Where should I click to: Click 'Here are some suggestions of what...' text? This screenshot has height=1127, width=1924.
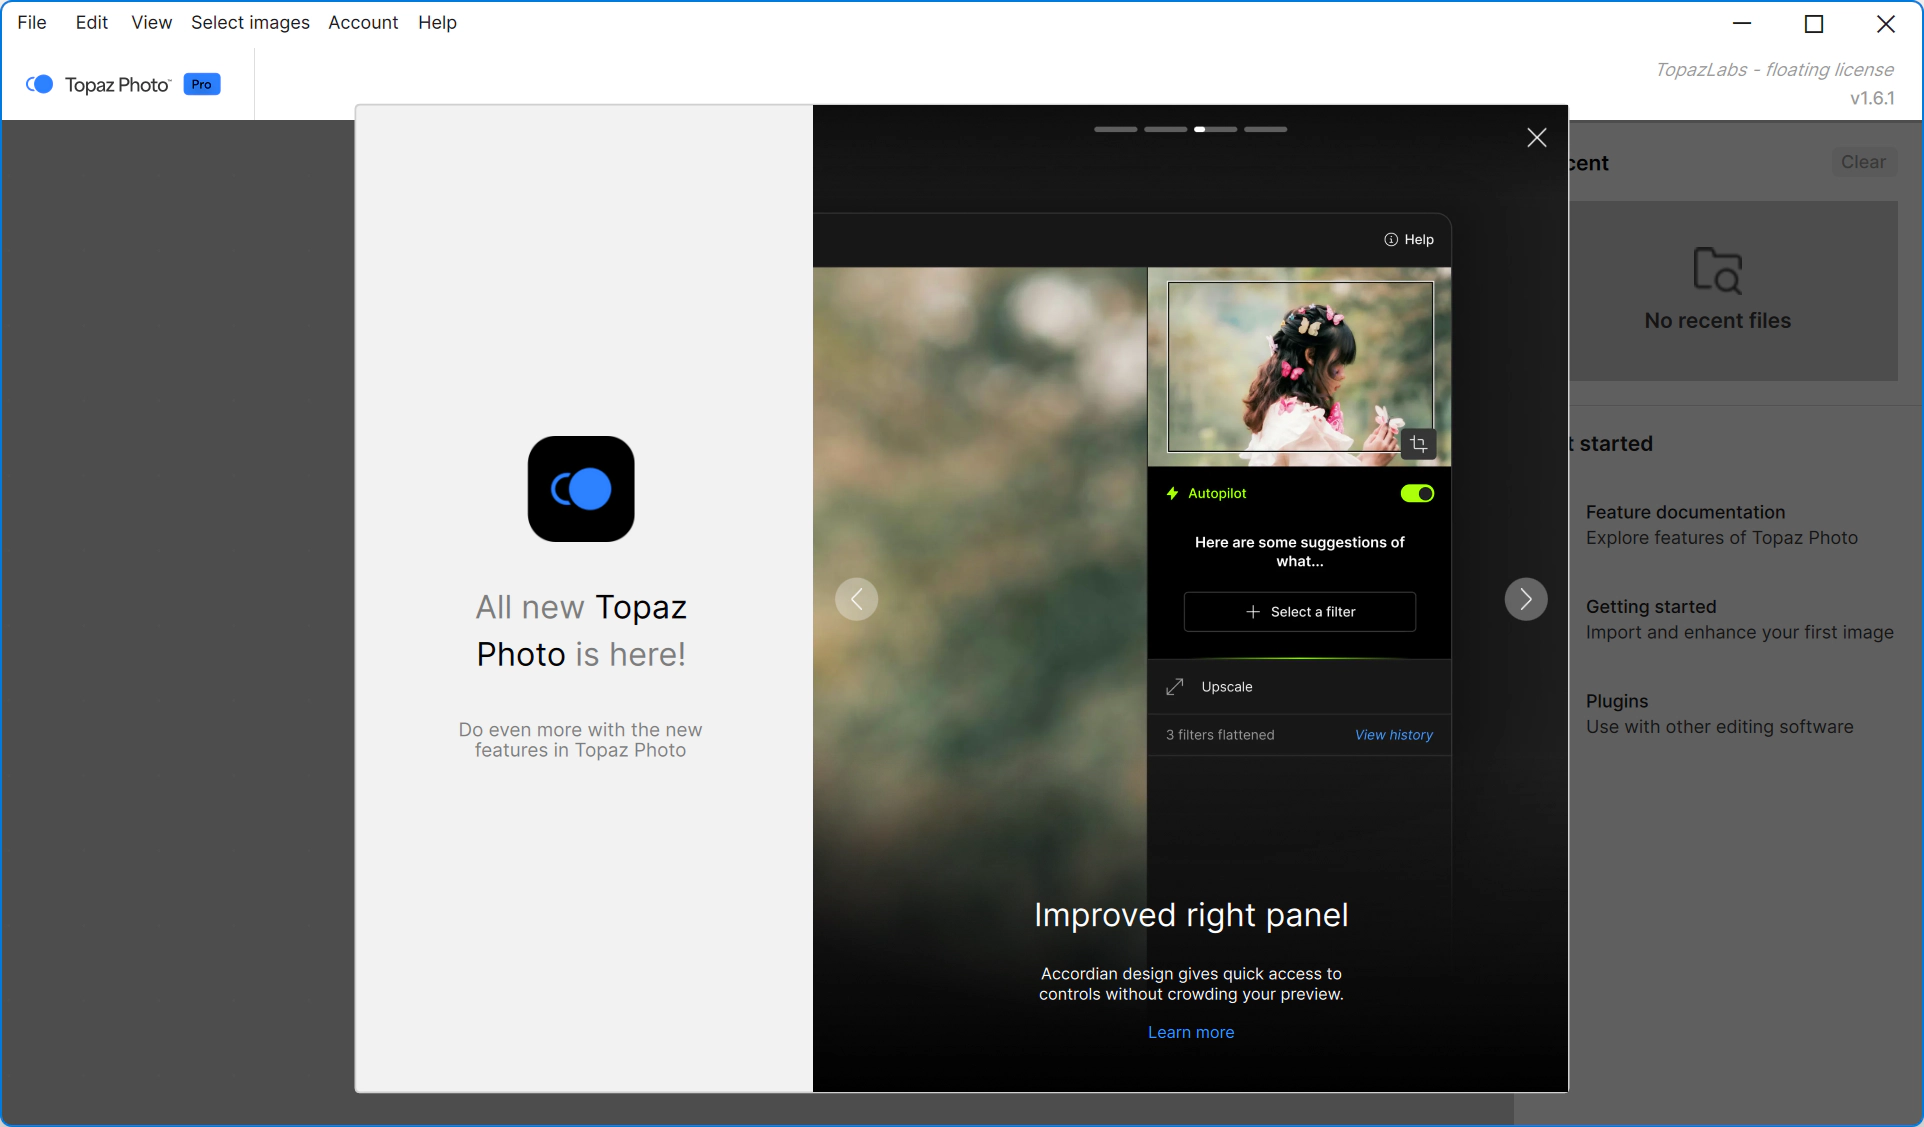1300,552
